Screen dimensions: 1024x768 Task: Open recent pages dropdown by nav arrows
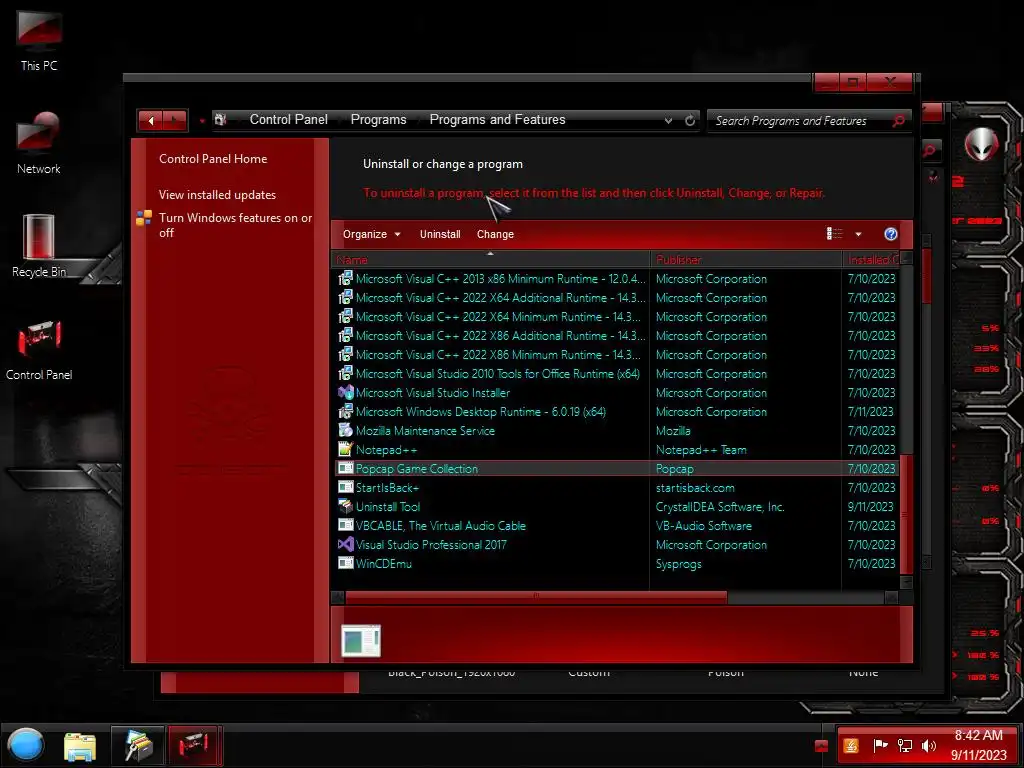click(x=202, y=121)
